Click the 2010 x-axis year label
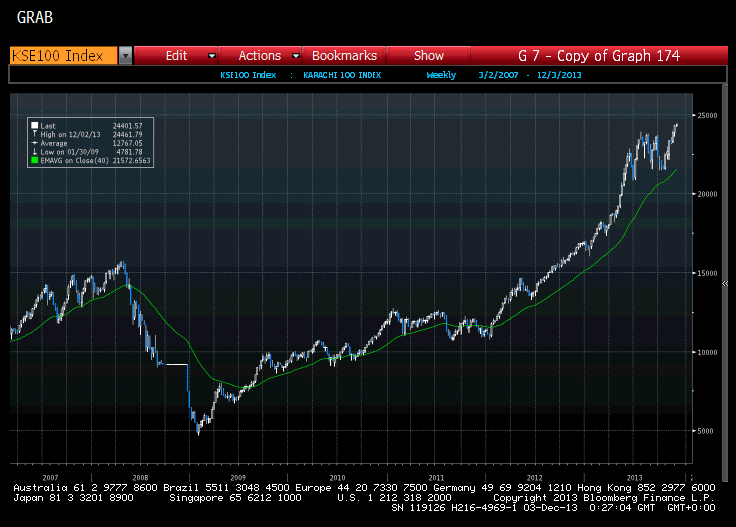 coord(337,478)
